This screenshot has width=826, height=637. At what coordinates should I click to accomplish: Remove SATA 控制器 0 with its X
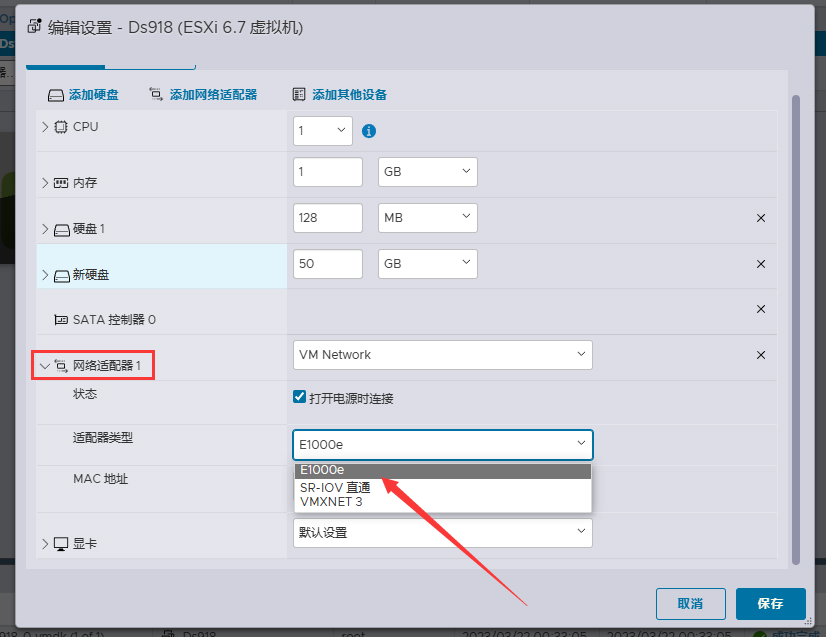coord(761,309)
